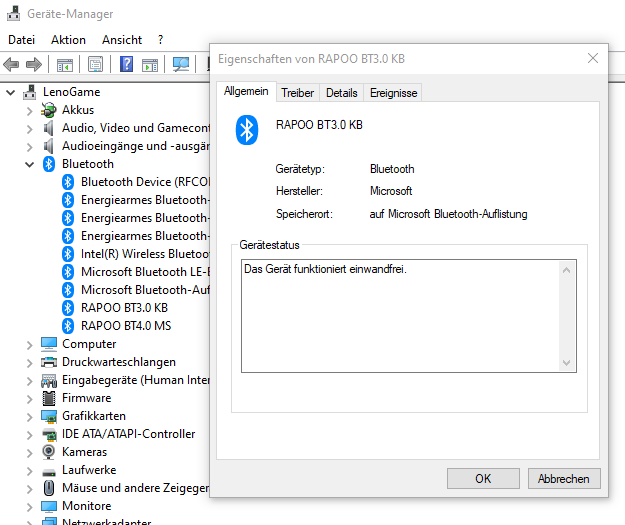Click the Monitore screen icon

49,506
